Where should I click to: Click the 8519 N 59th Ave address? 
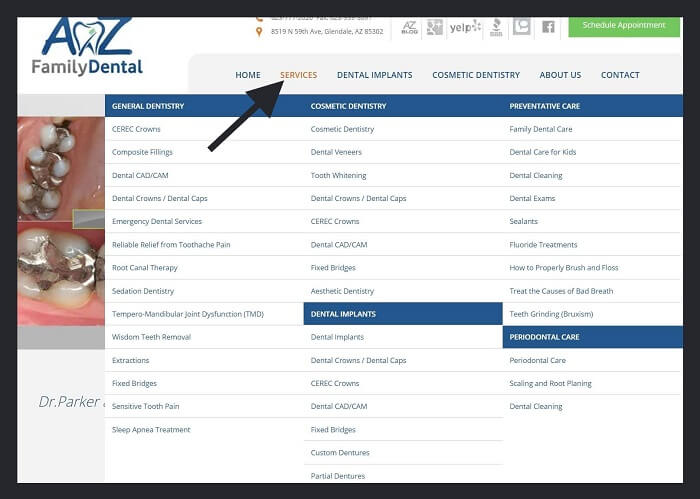click(x=327, y=32)
